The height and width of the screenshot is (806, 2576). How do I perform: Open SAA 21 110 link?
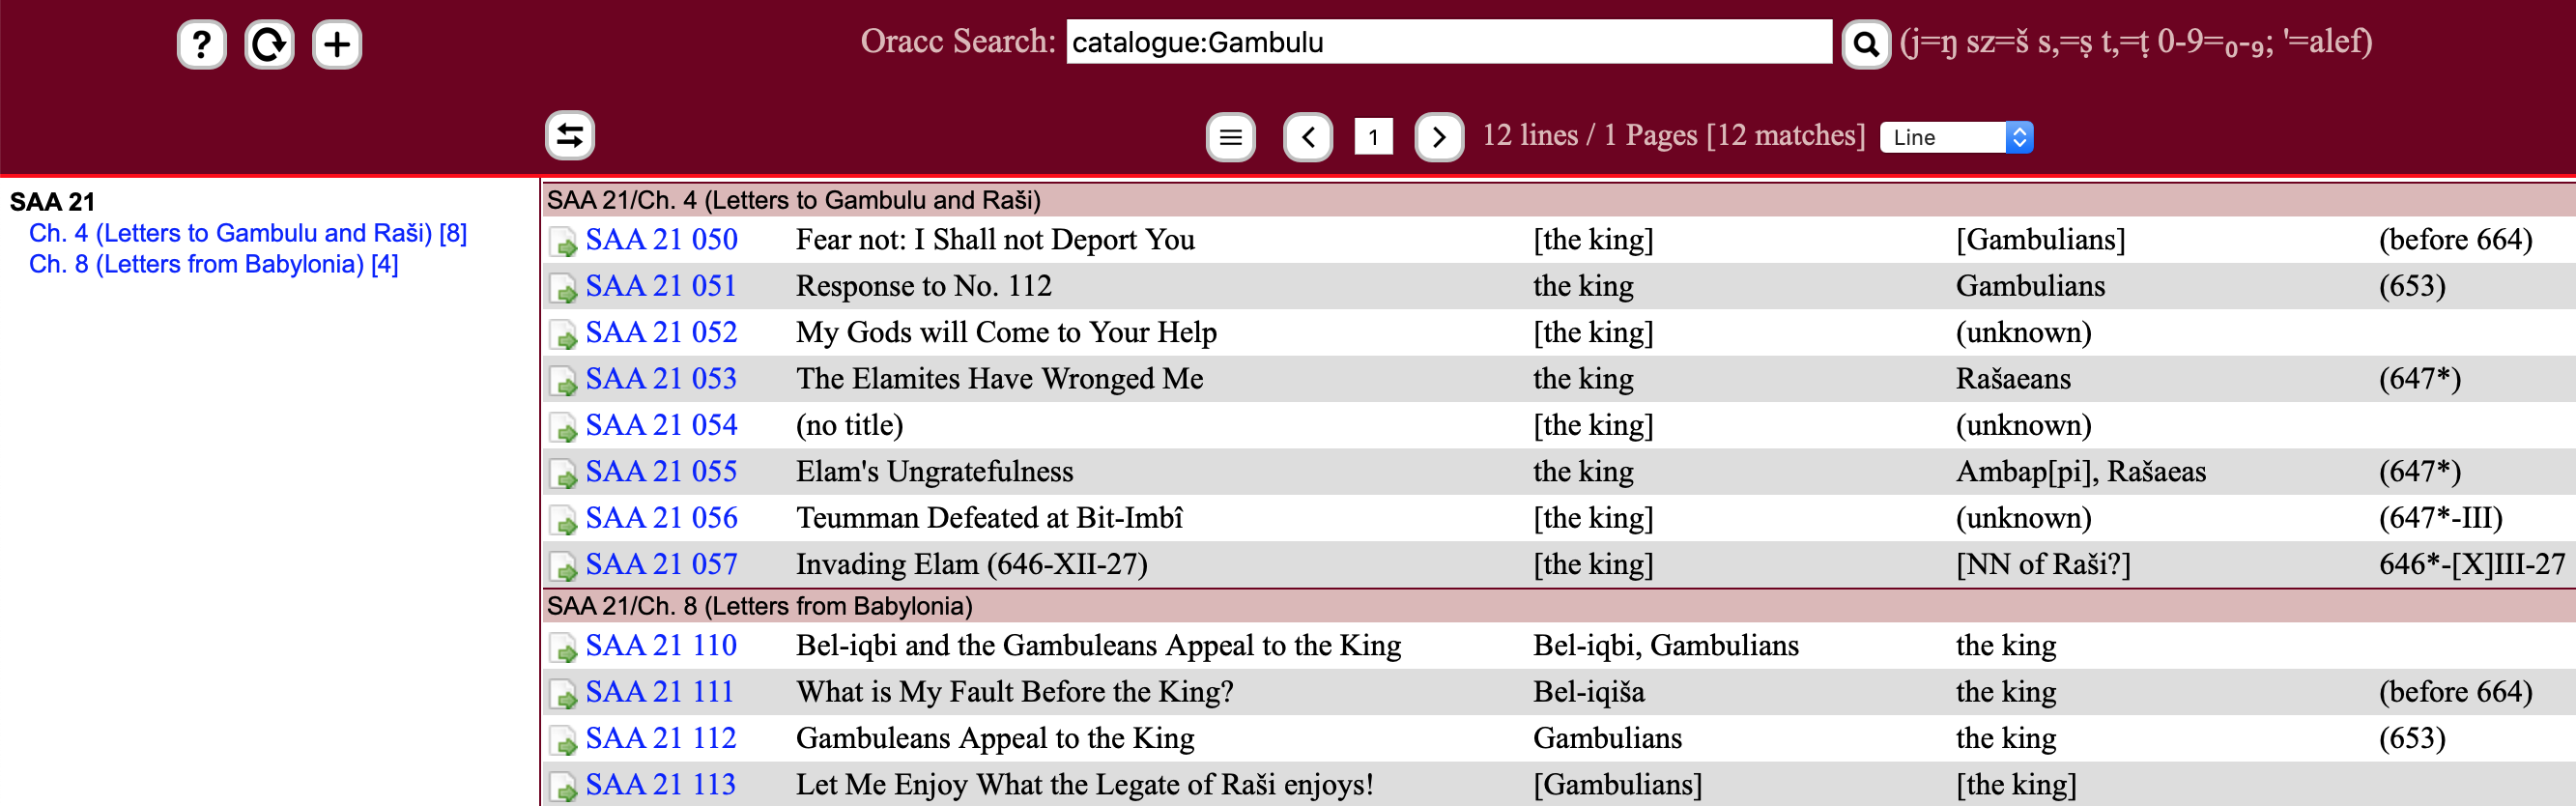tap(661, 645)
